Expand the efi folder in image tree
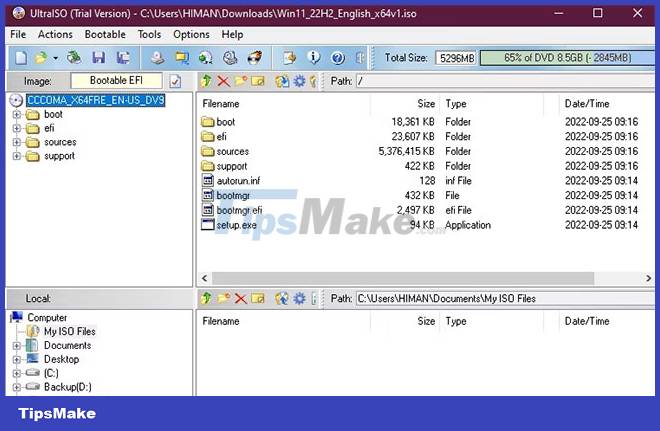The width and height of the screenshot is (660, 431). pos(16,128)
